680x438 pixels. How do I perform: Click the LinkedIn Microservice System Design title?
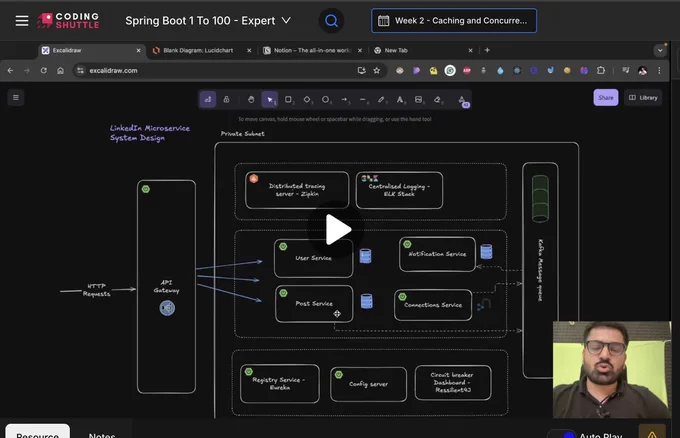click(x=149, y=133)
